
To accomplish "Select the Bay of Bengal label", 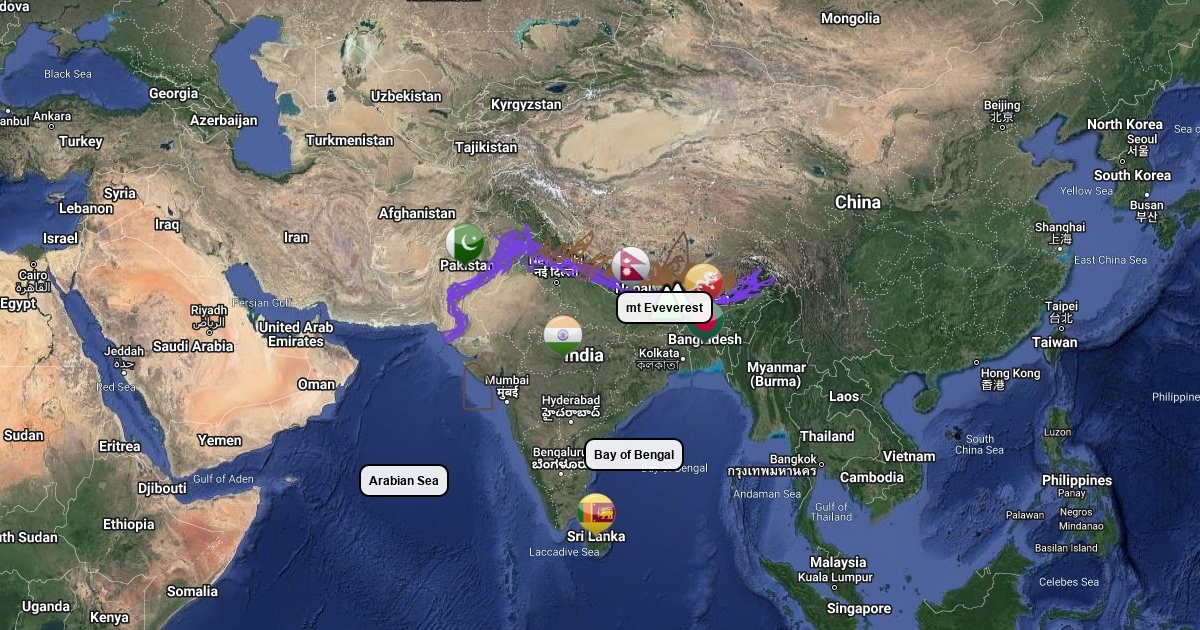I will 634,455.
